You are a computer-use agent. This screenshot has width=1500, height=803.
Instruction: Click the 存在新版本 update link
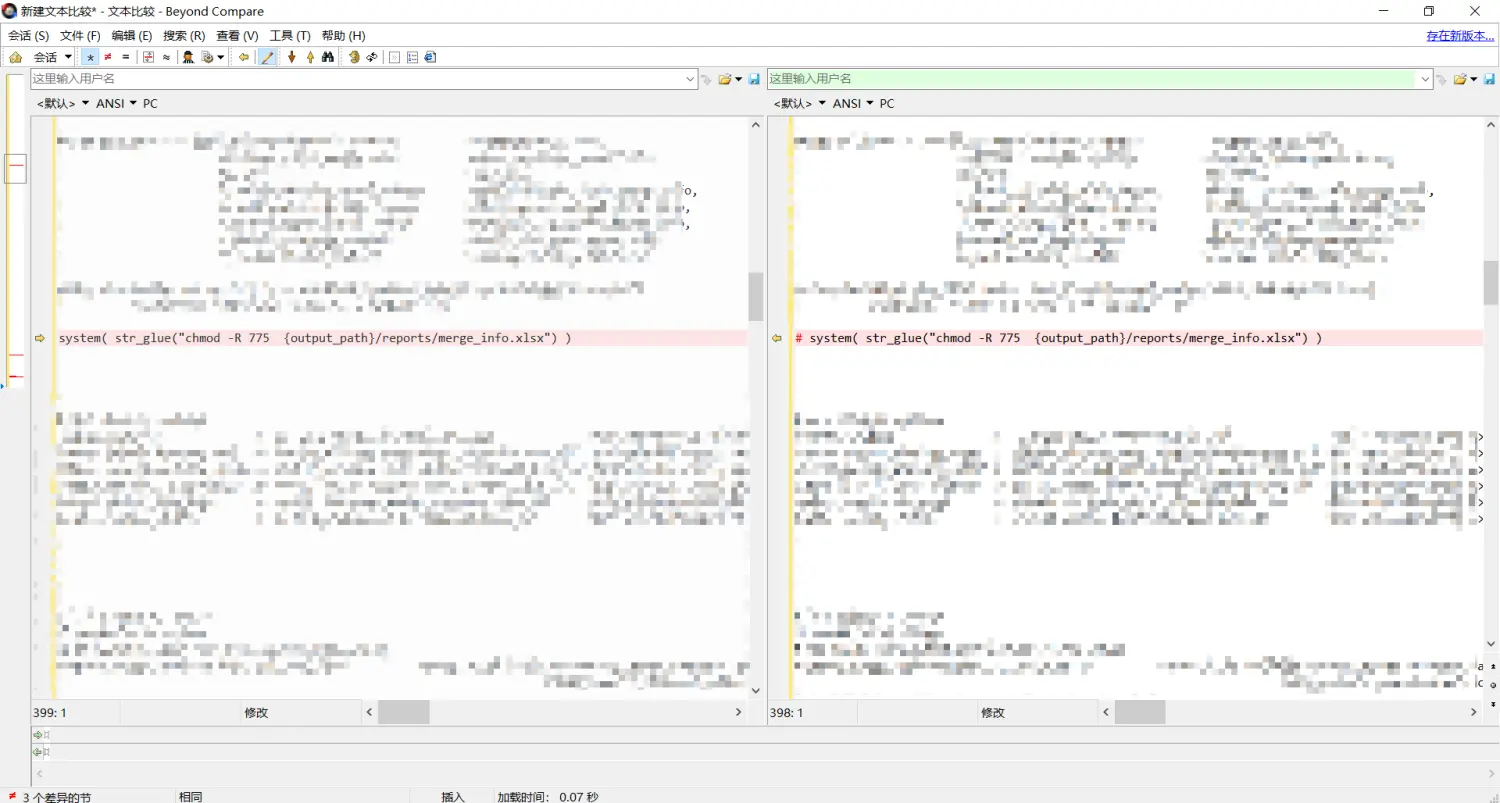coord(1459,36)
